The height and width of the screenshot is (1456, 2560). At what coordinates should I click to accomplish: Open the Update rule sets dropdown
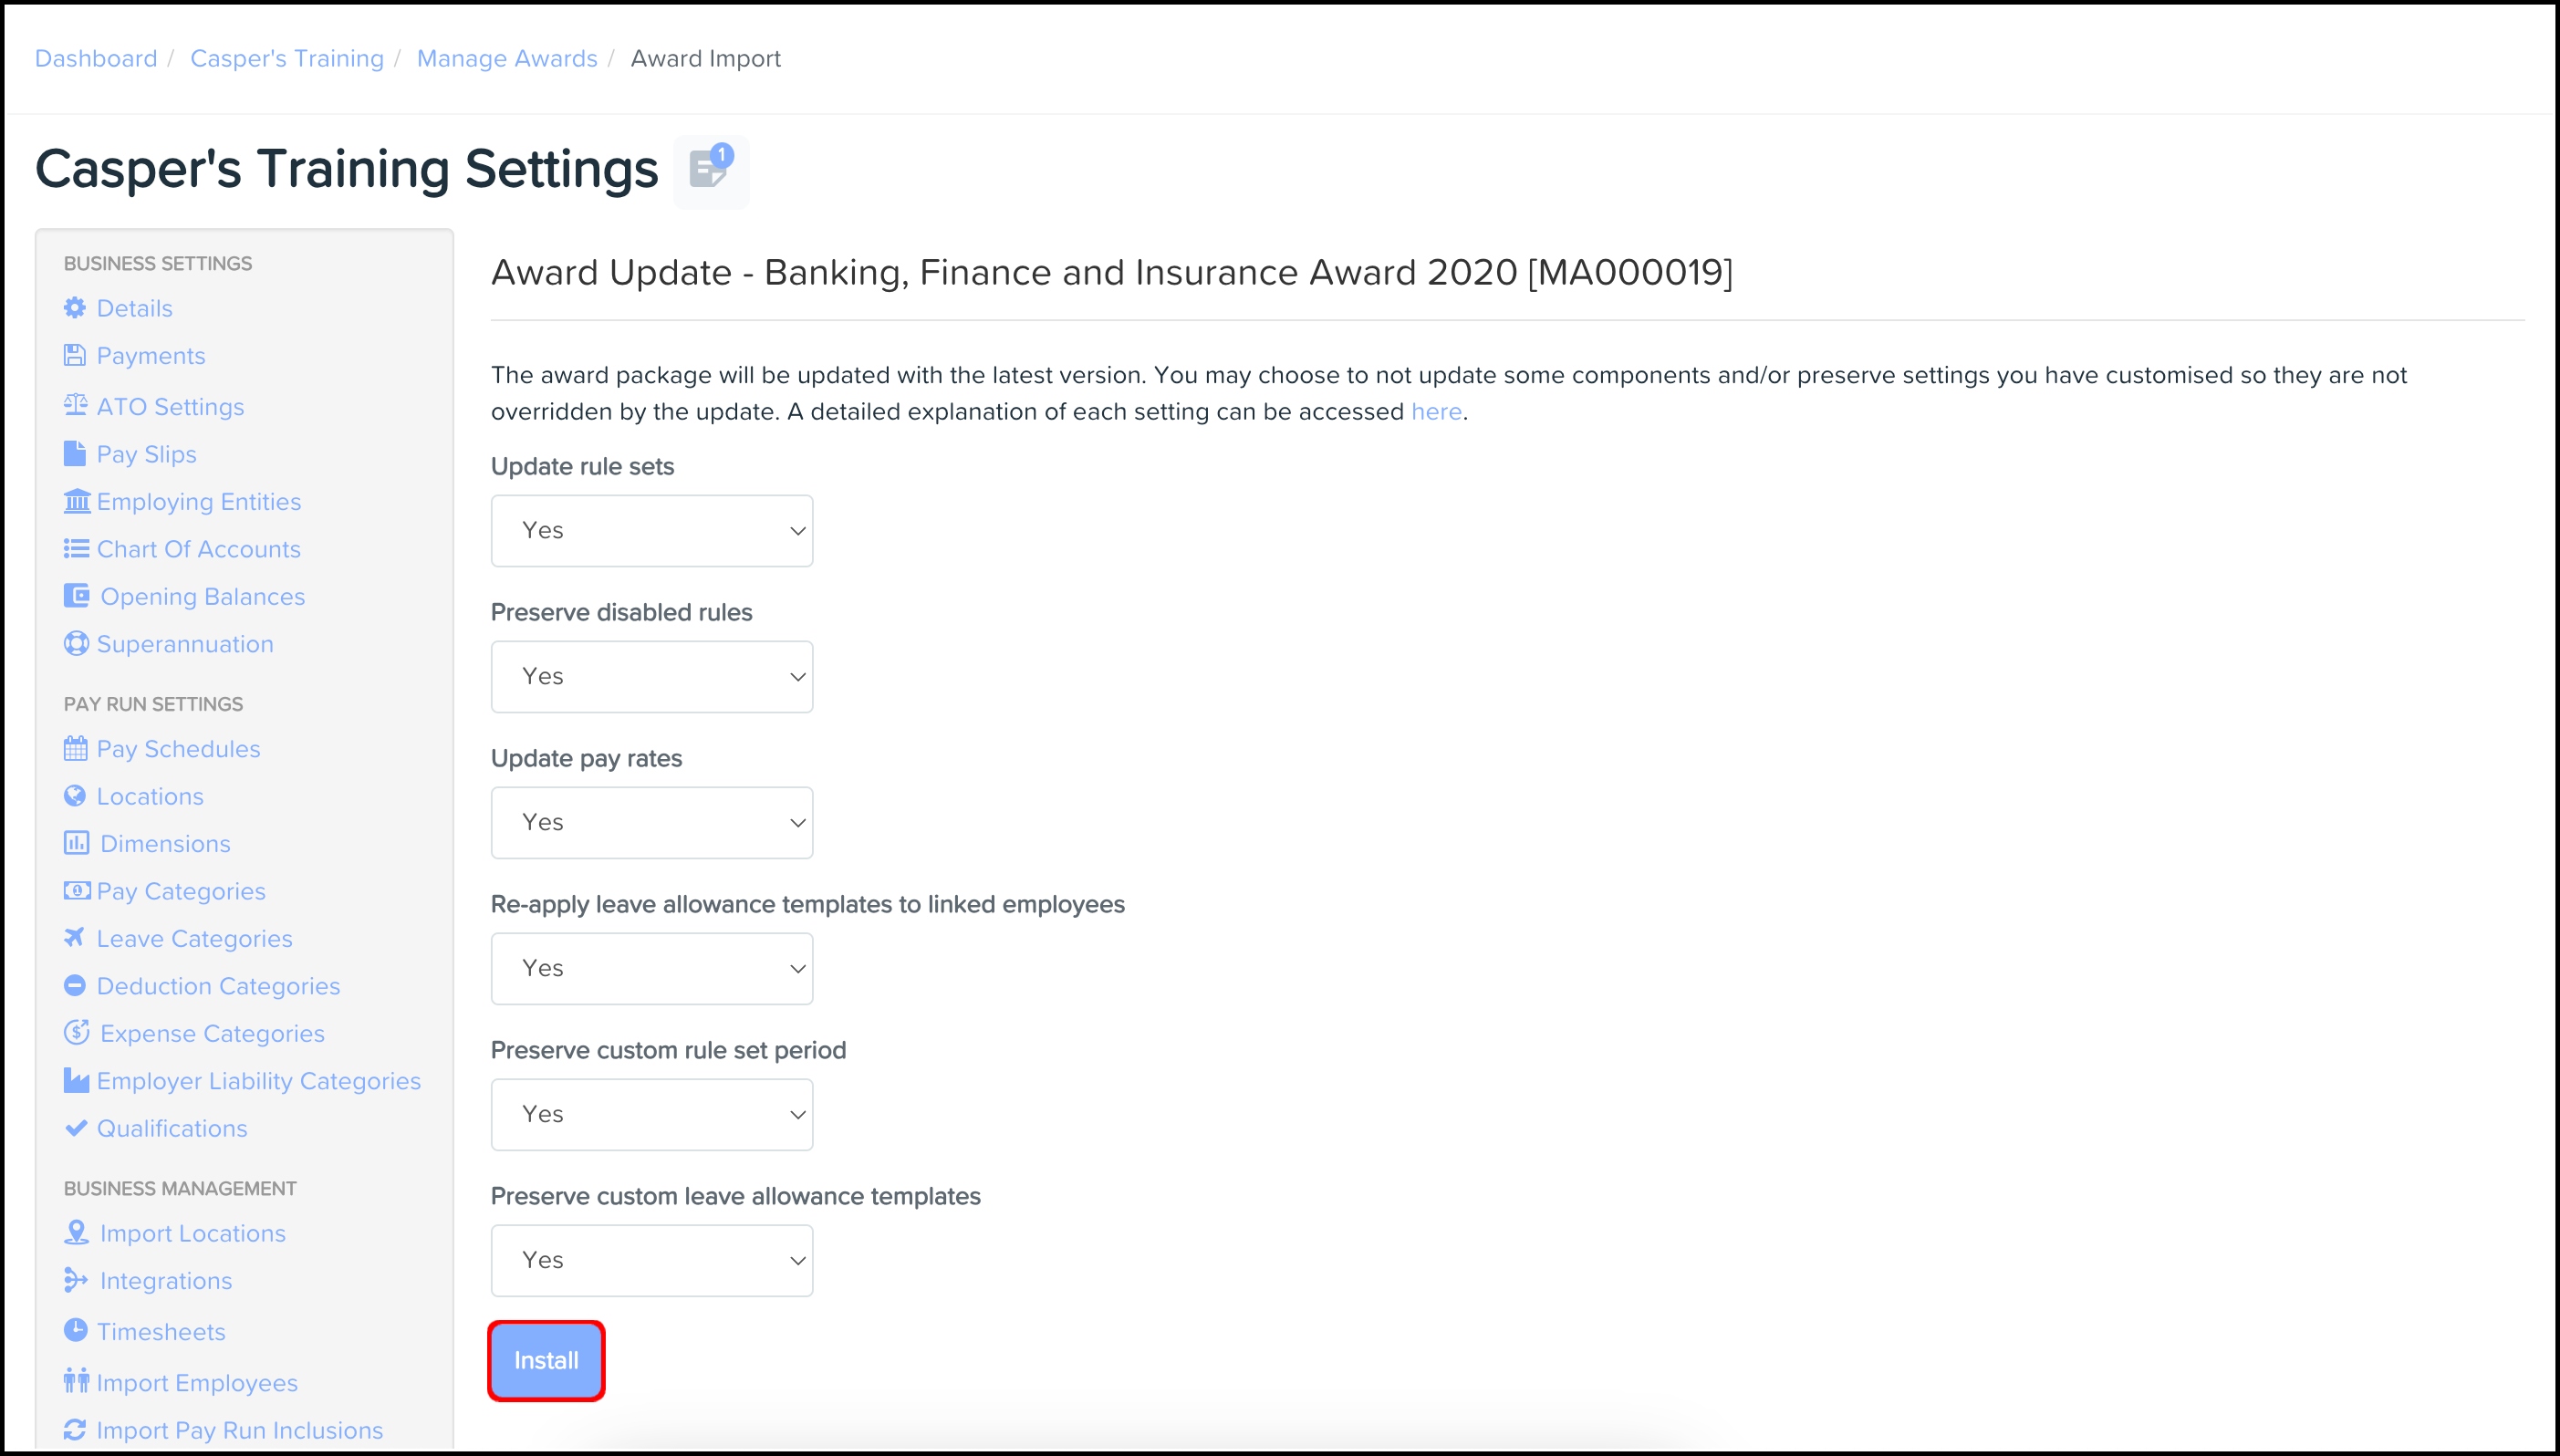651,531
